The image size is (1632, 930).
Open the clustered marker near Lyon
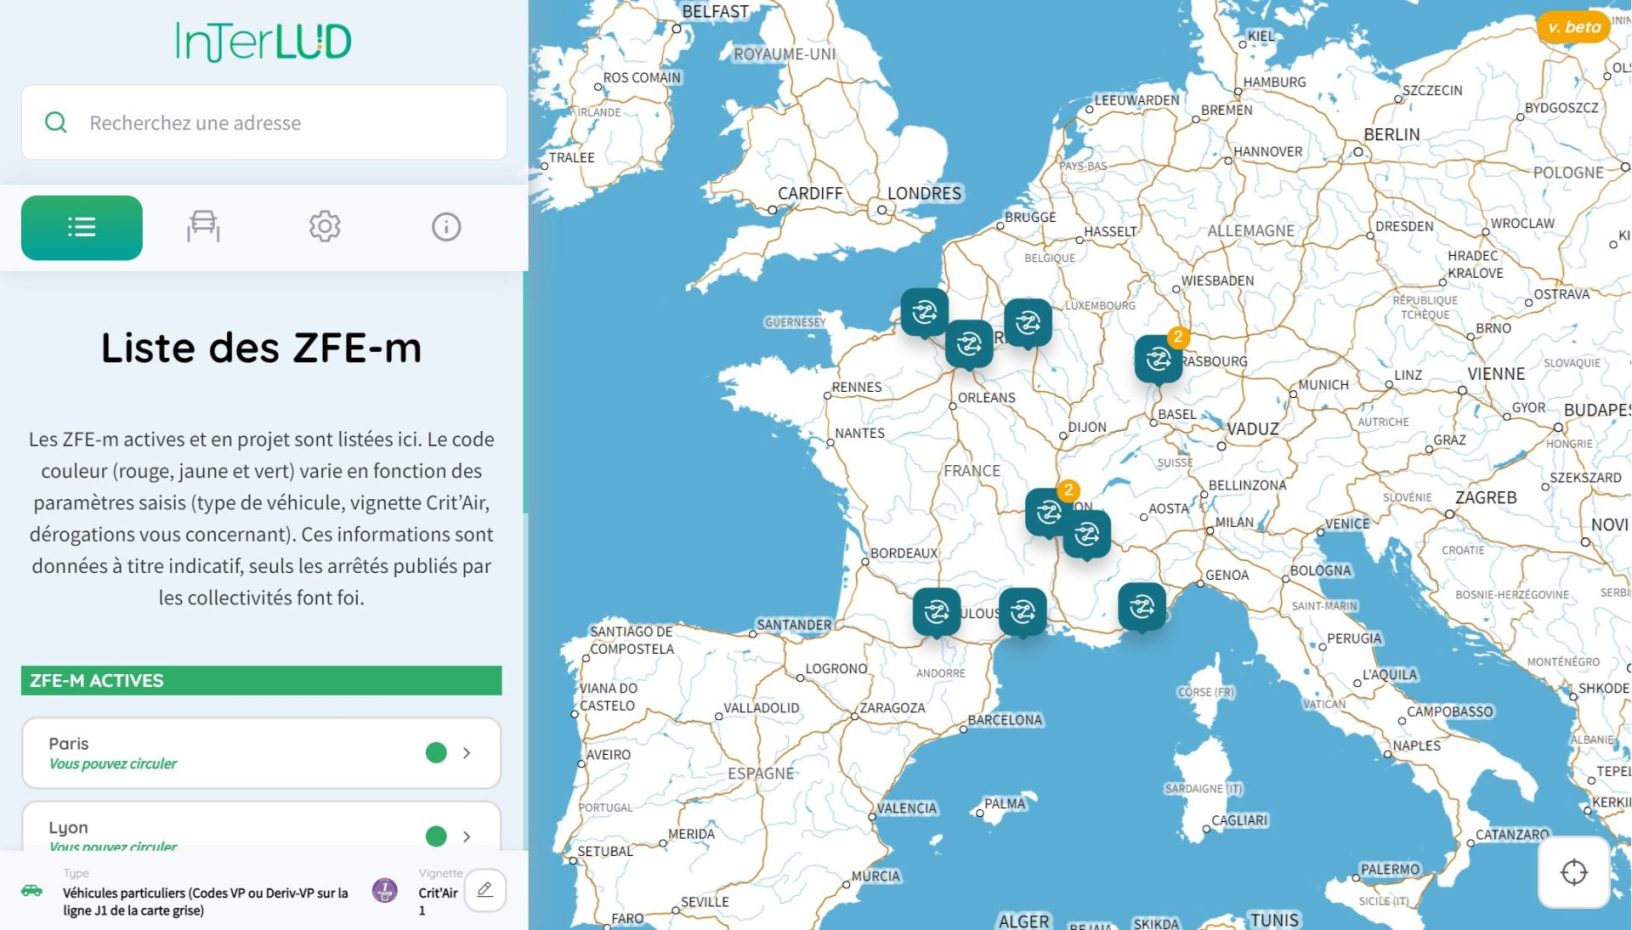pos(1049,512)
